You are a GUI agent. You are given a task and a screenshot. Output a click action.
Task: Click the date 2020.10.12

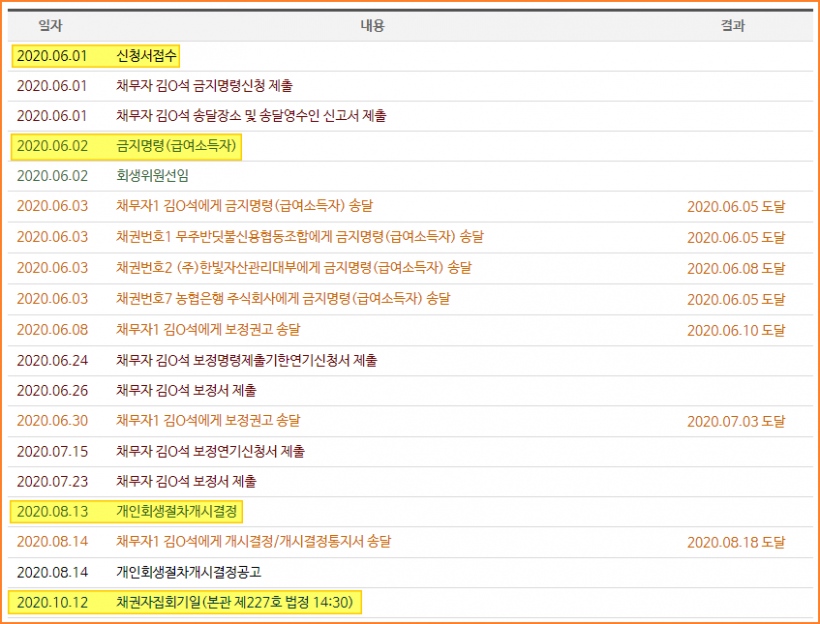tap(52, 603)
